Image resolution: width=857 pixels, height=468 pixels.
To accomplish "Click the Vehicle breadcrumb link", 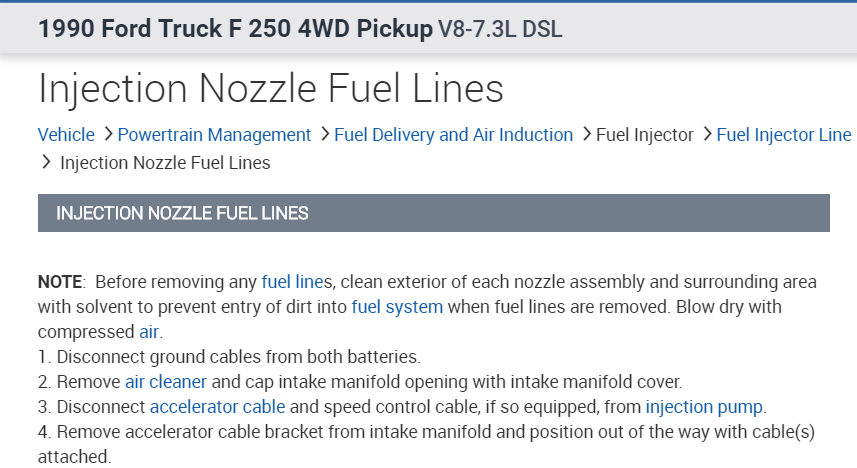I will pos(66,135).
